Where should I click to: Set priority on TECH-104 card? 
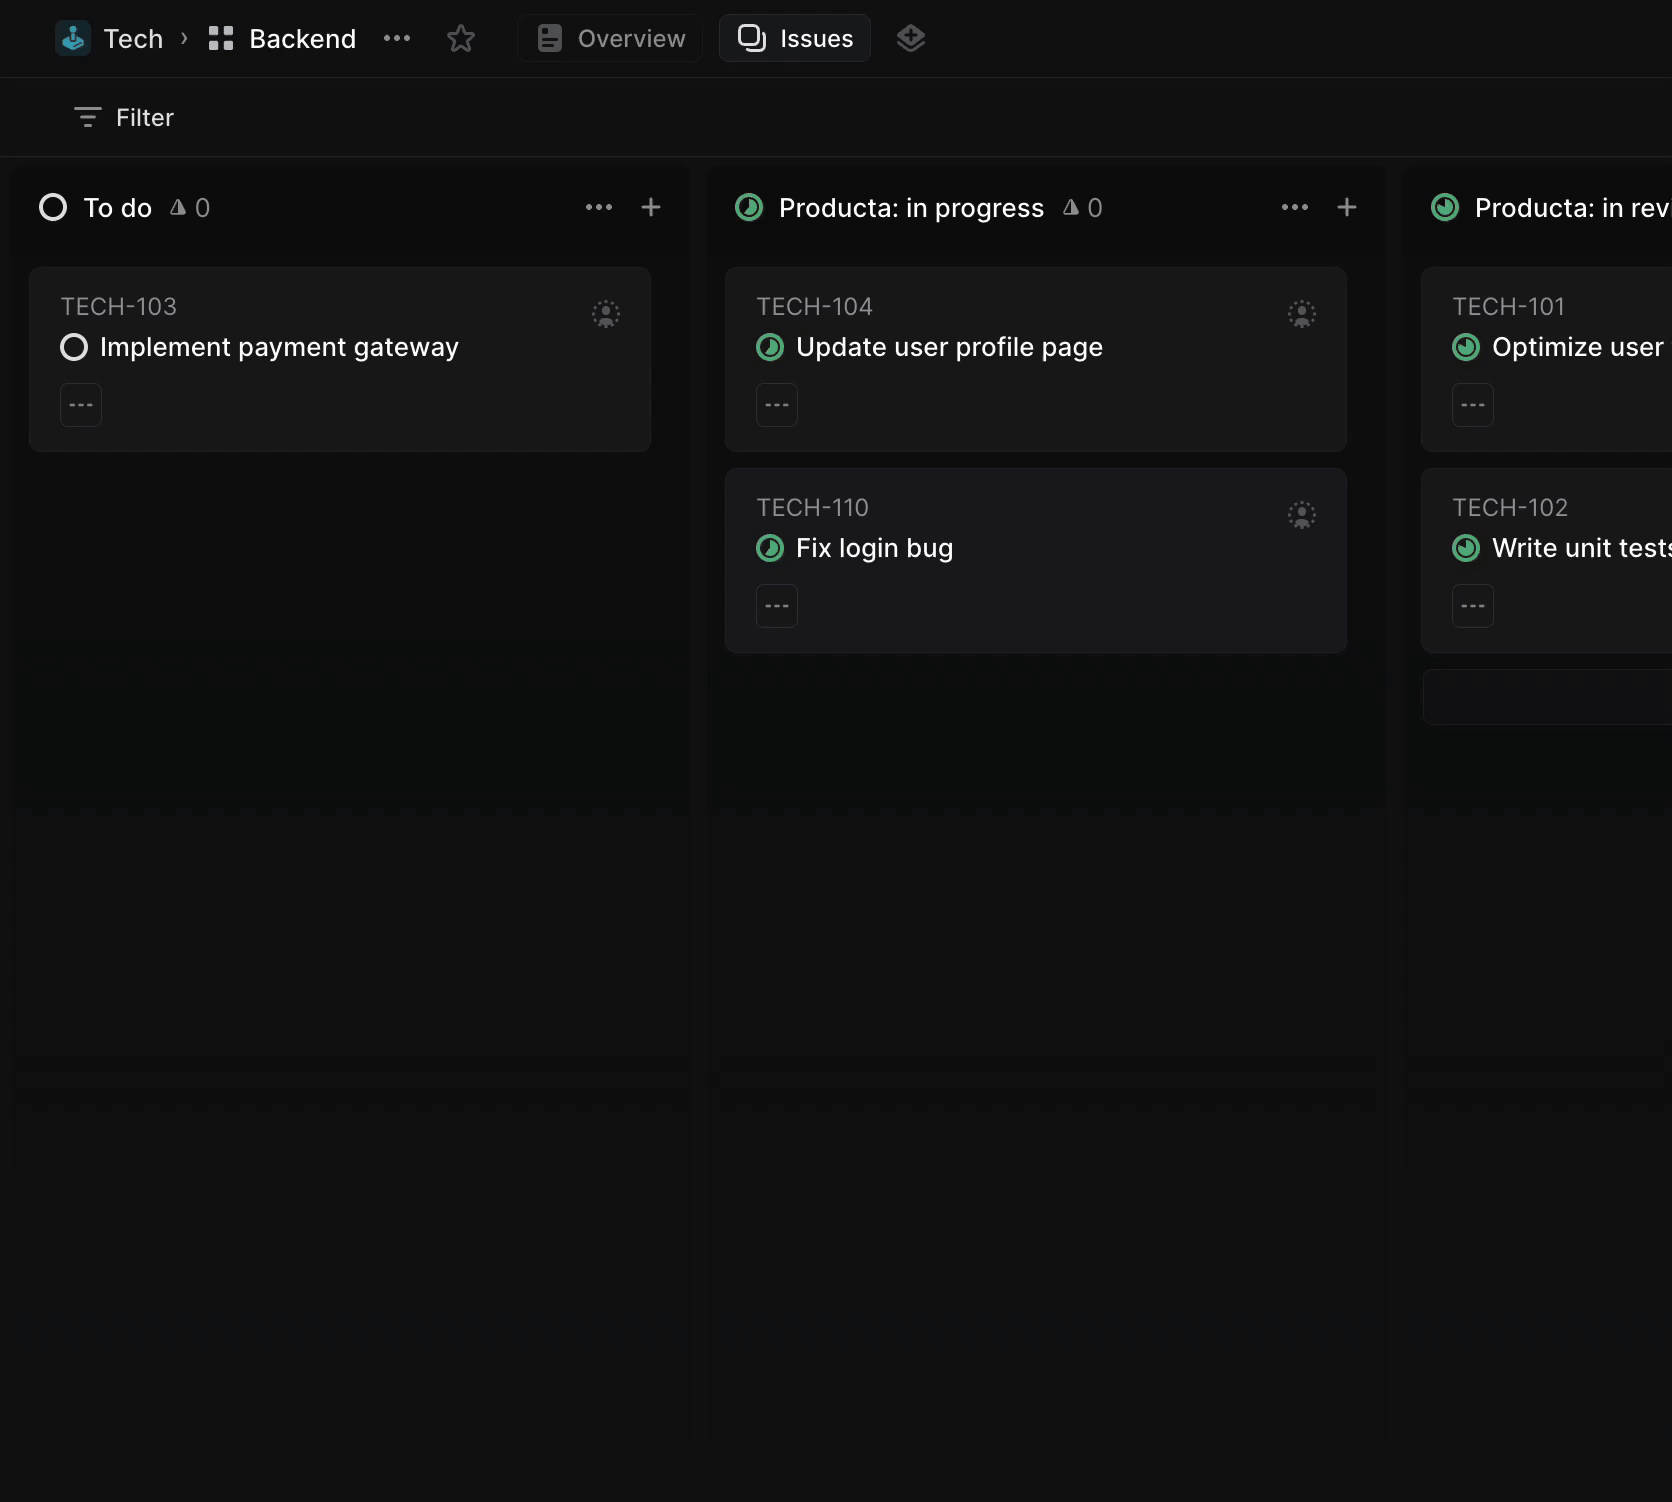click(x=777, y=405)
